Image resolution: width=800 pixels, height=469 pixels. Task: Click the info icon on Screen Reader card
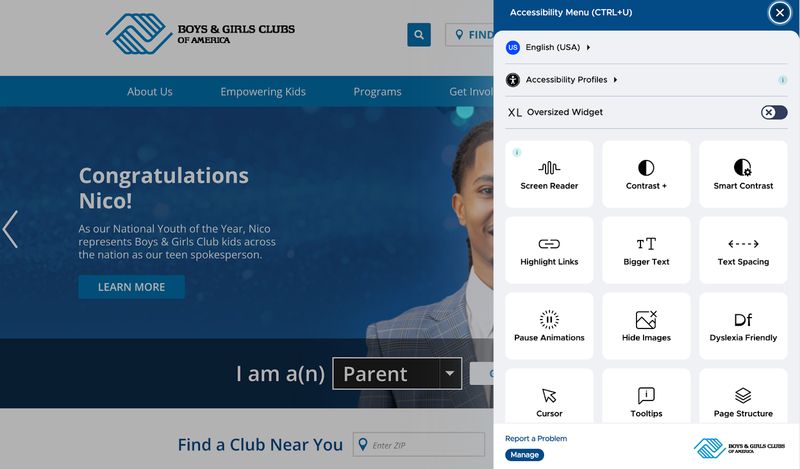(517, 152)
